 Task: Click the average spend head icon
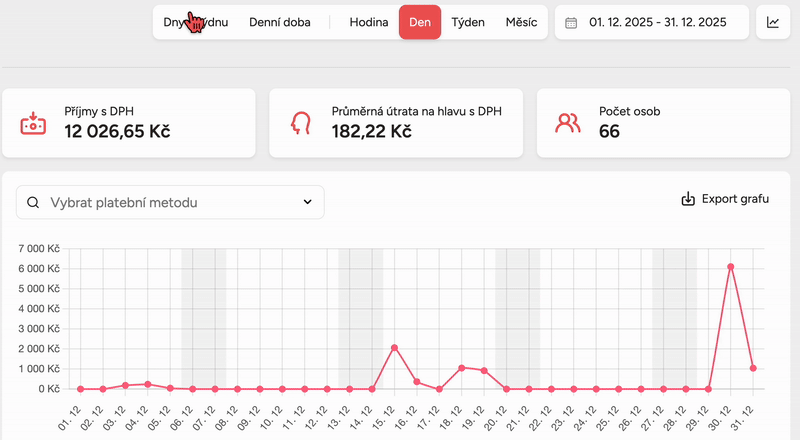click(300, 123)
